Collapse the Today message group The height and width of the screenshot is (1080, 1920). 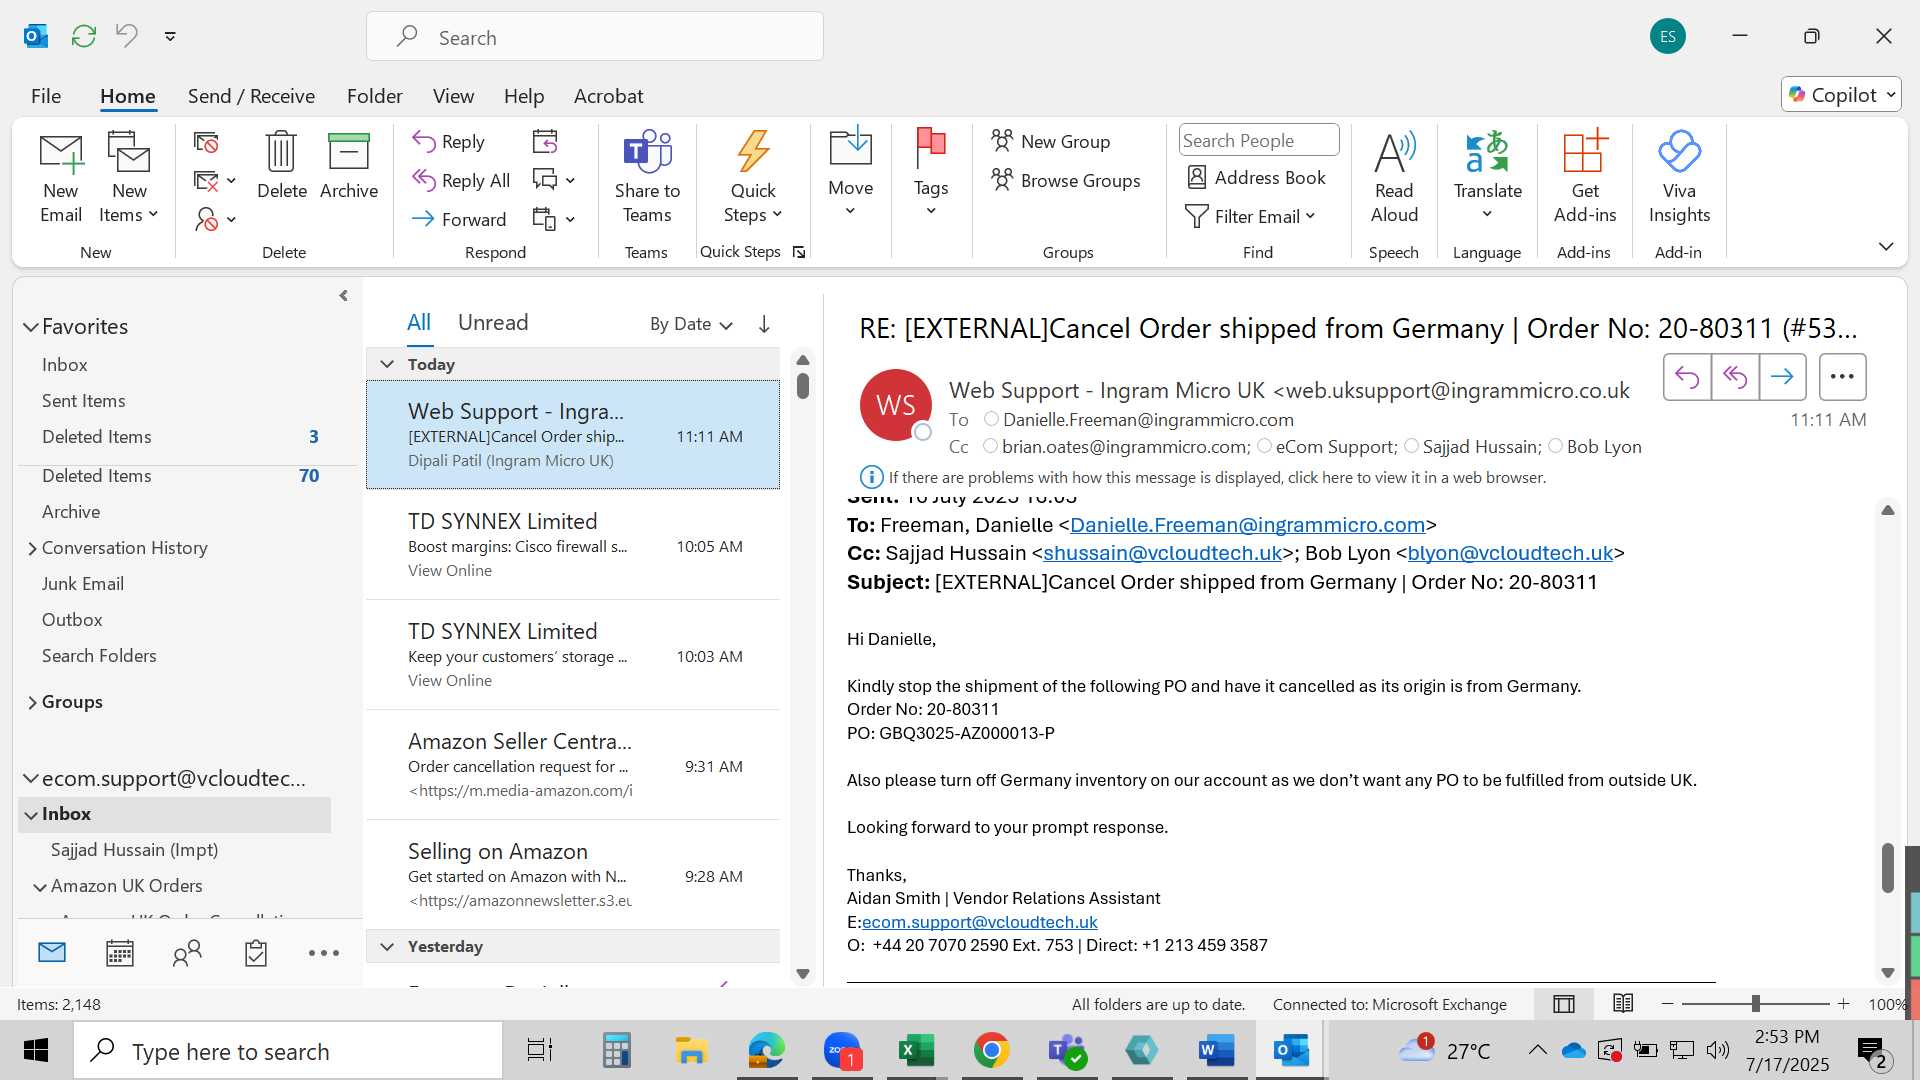[x=387, y=364]
